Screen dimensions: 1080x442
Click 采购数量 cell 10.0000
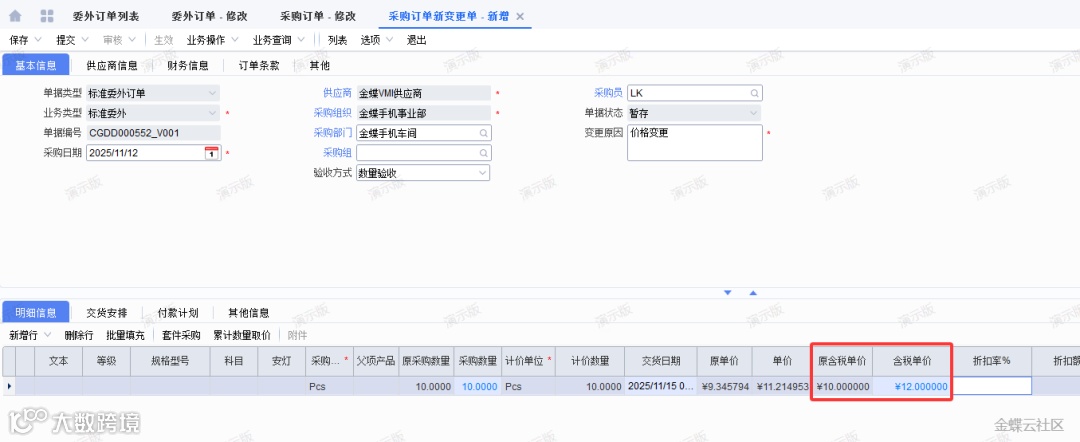[x=479, y=387]
